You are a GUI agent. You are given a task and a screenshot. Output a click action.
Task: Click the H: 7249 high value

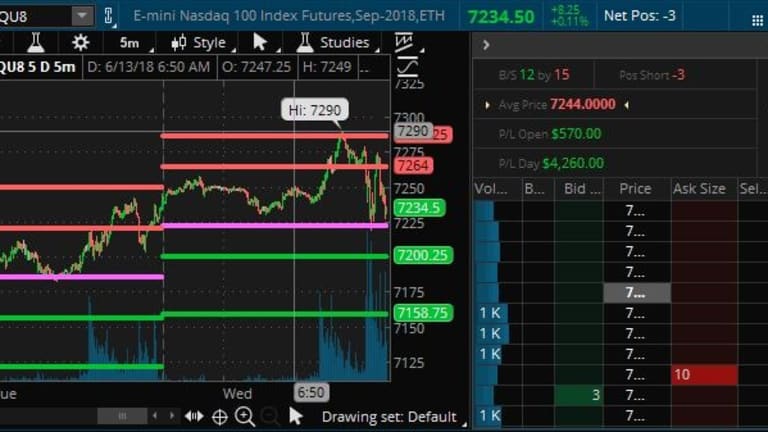(x=327, y=67)
